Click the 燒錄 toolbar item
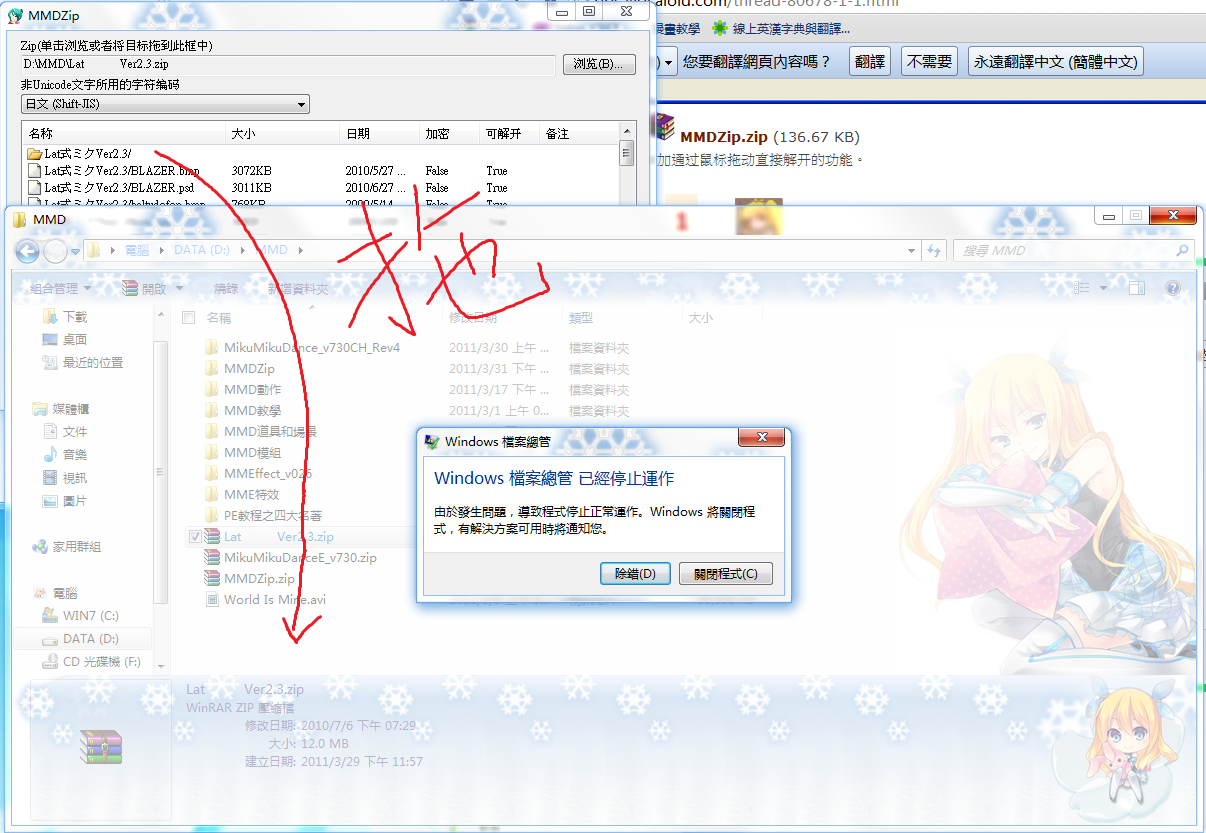Image resolution: width=1206 pixels, height=833 pixels. (227, 288)
